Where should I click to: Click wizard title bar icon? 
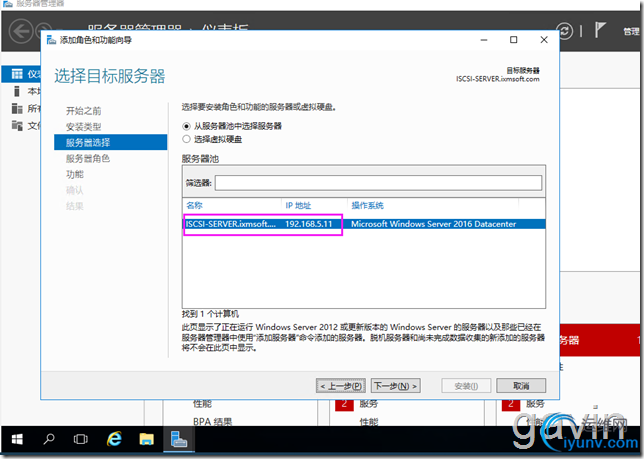tap(51, 40)
